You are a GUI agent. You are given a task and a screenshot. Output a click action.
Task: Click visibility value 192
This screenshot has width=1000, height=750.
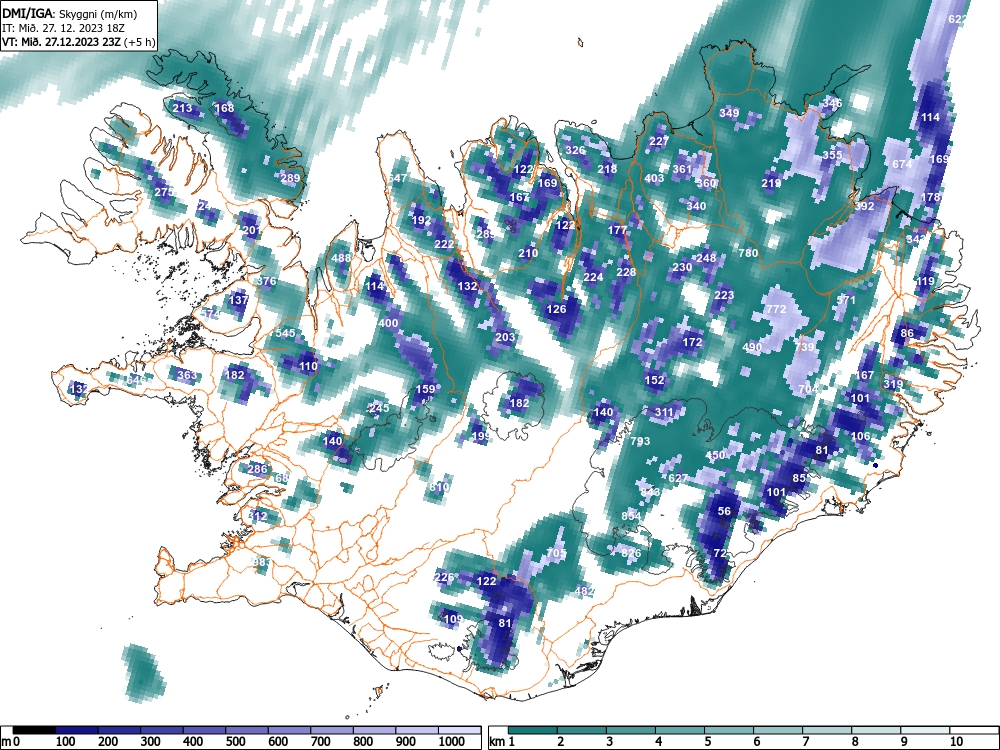coord(422,220)
